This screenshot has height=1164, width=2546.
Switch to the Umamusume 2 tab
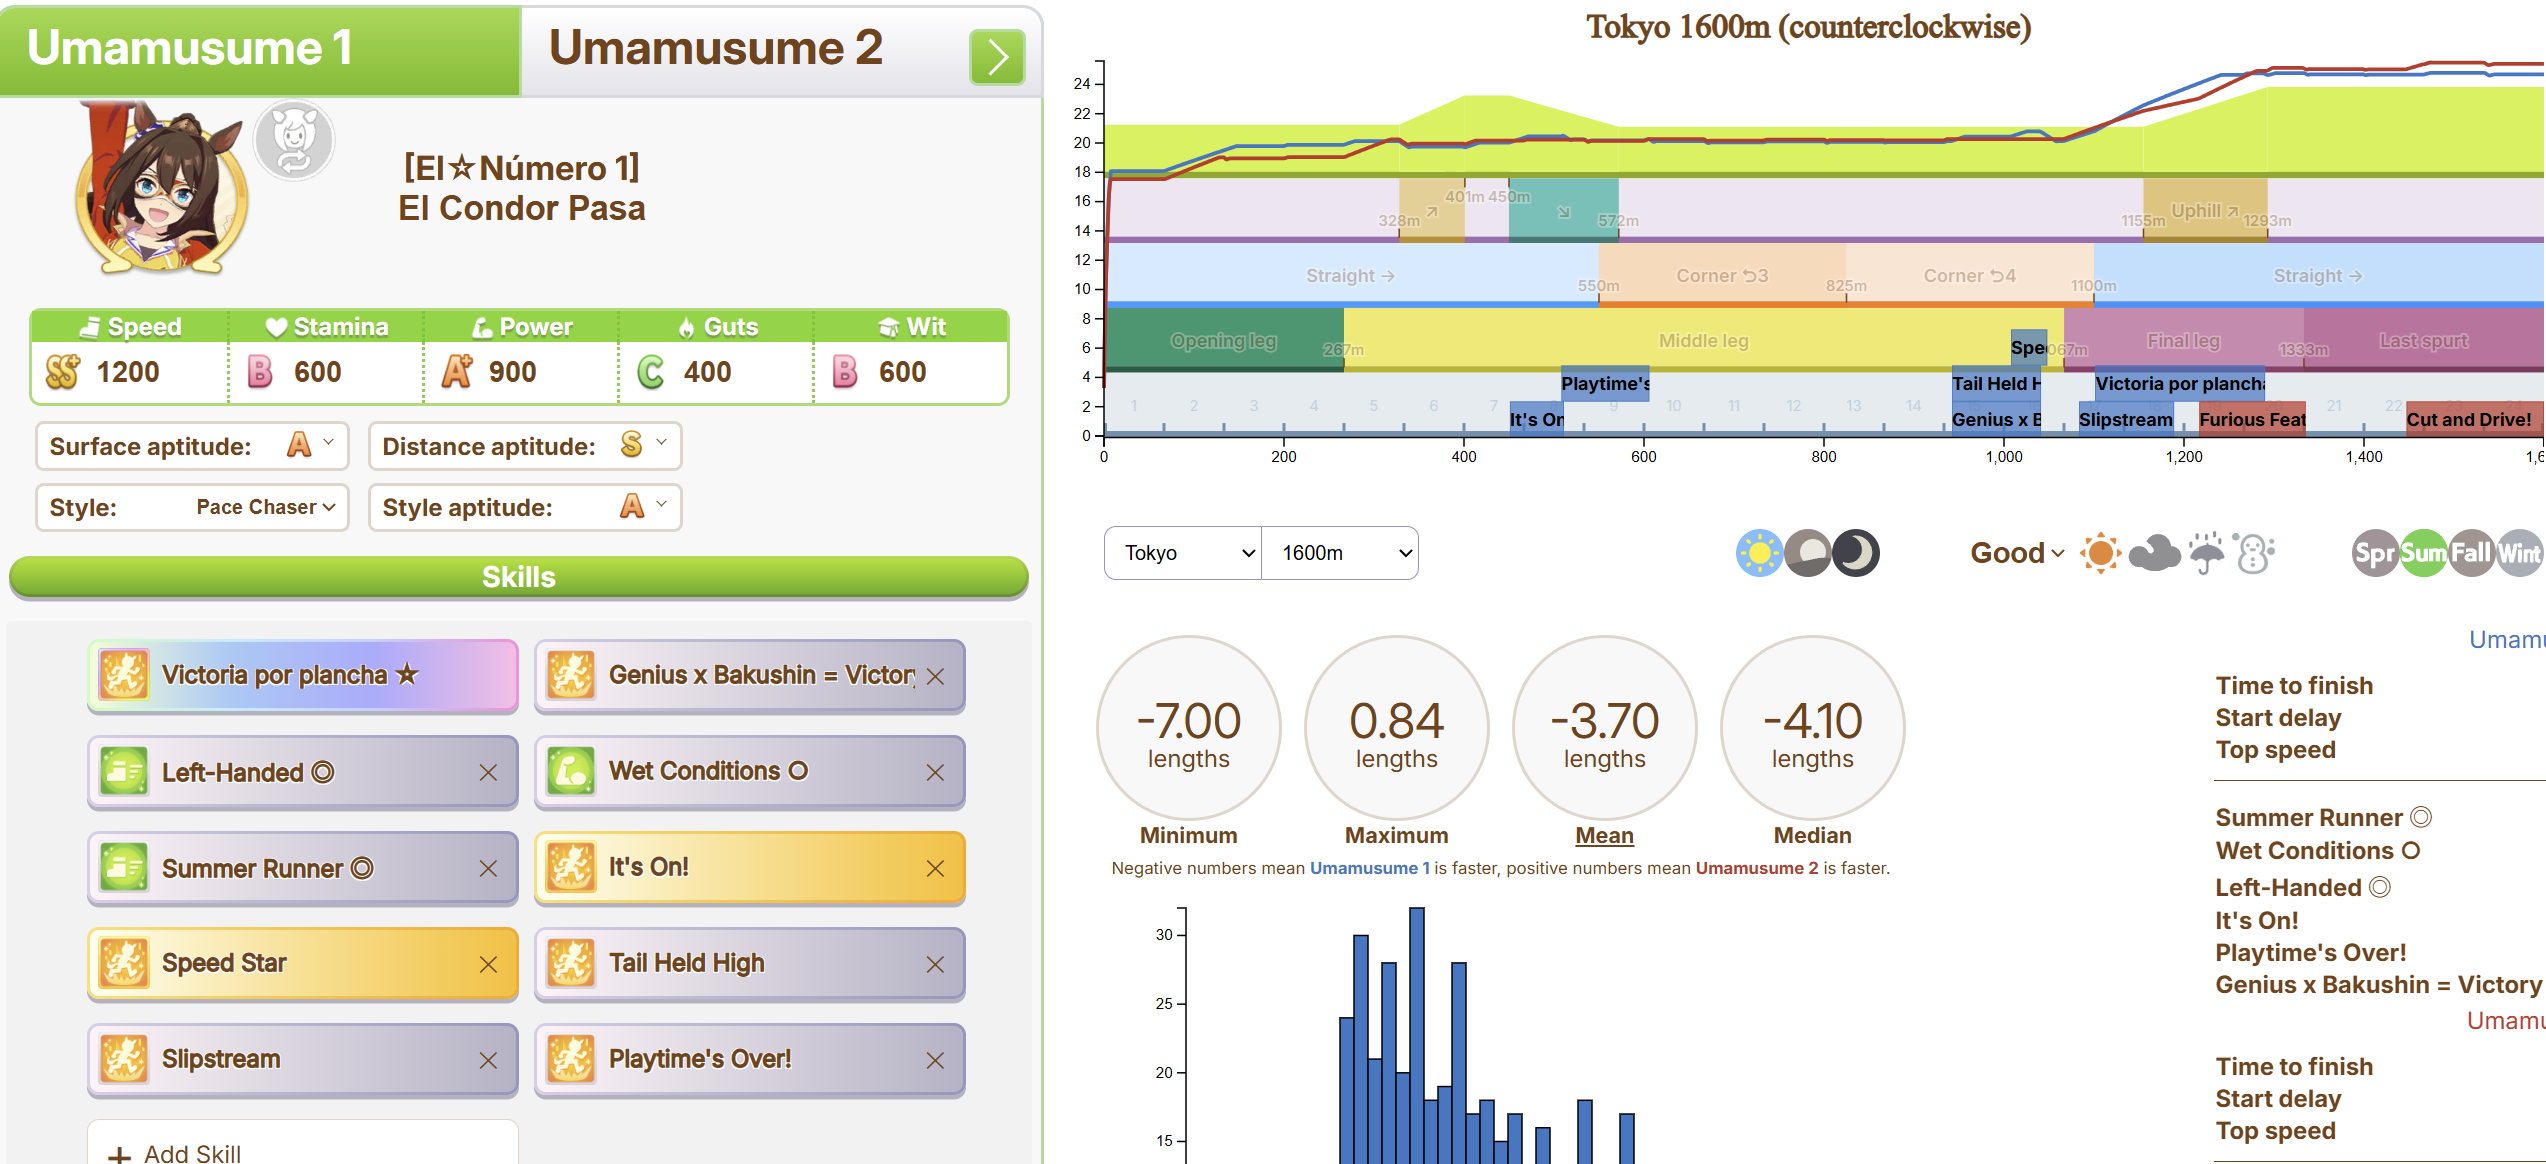(x=716, y=48)
